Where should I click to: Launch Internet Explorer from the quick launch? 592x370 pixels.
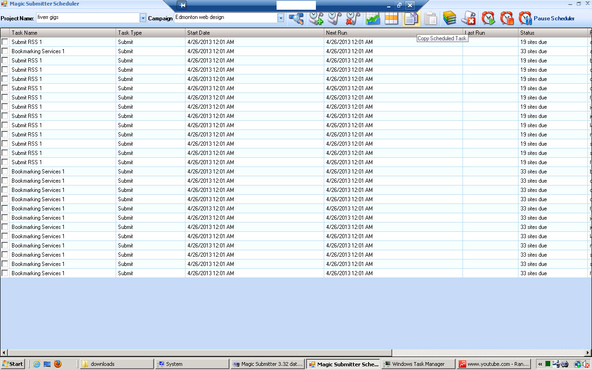(x=37, y=364)
